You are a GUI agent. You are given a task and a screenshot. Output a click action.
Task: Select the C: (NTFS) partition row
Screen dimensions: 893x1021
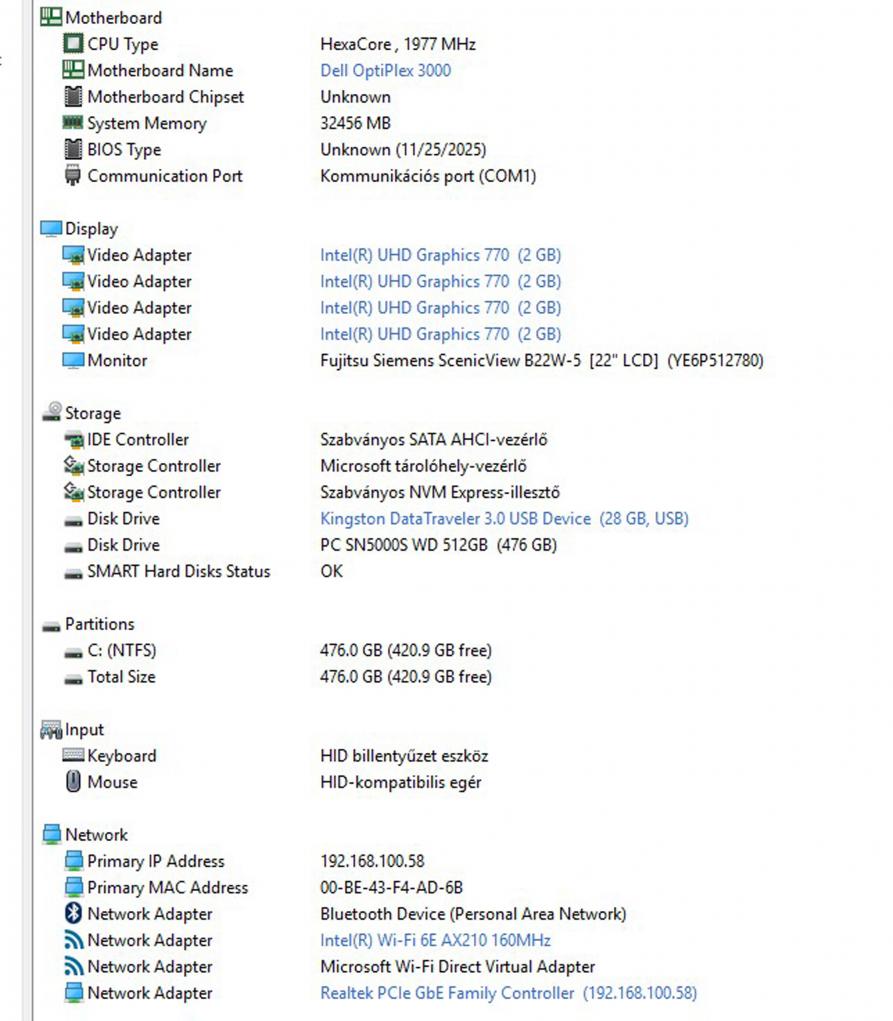pos(121,651)
